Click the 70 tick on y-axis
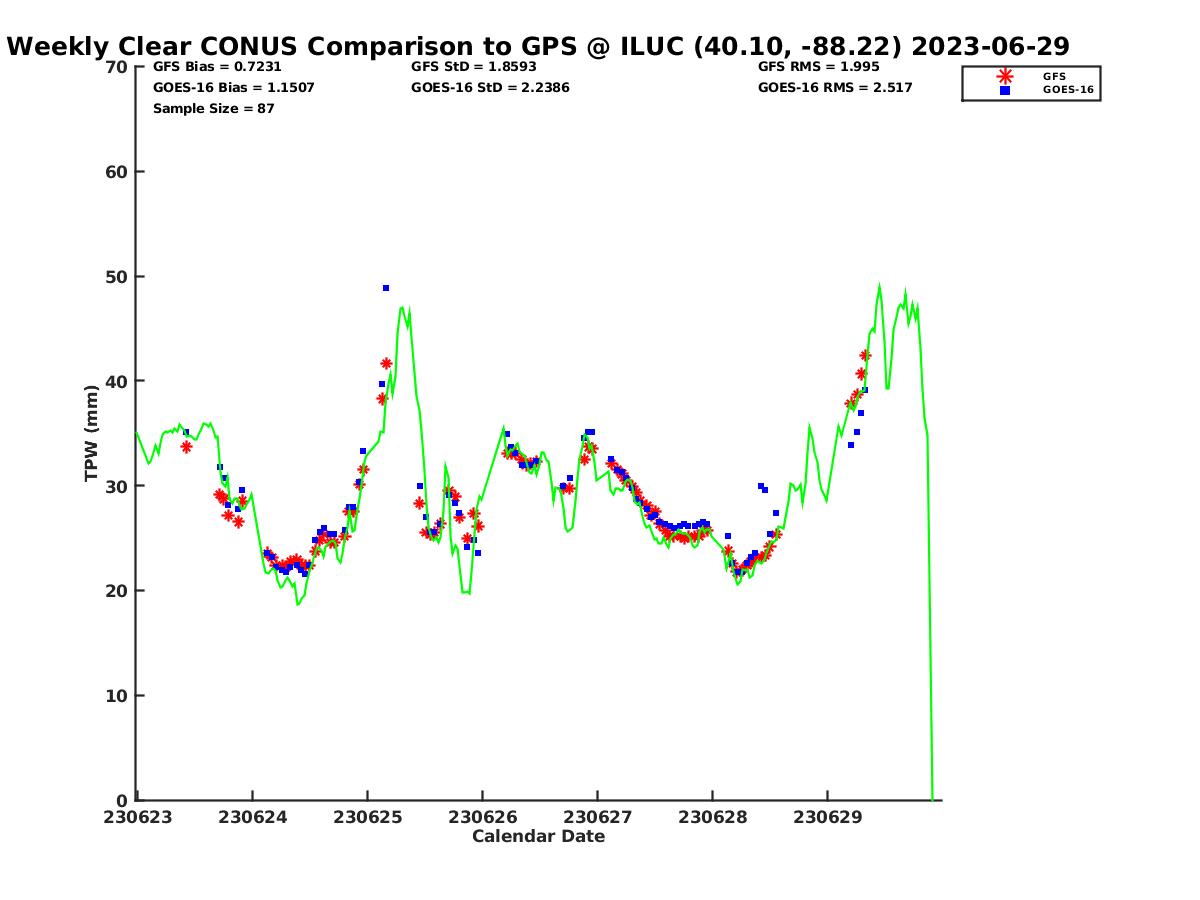This screenshot has height=900, width=1200. (x=117, y=67)
